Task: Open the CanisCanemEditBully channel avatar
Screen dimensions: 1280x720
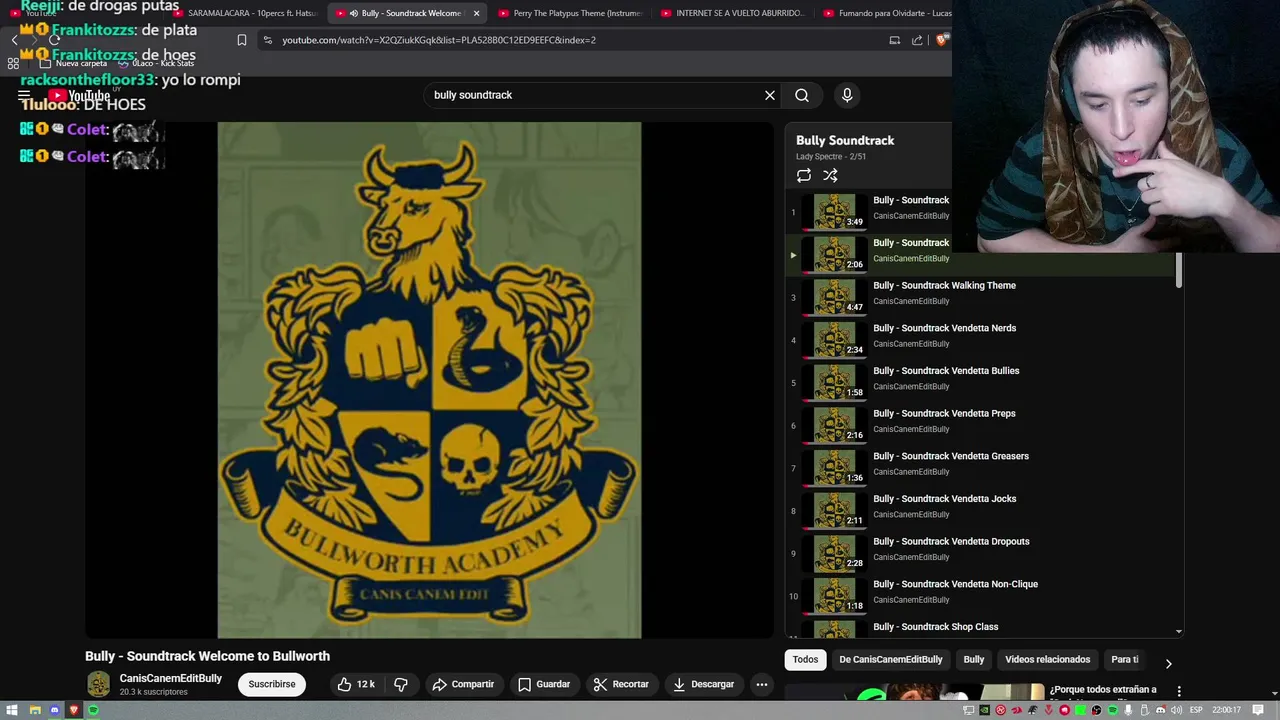Action: pos(98,684)
